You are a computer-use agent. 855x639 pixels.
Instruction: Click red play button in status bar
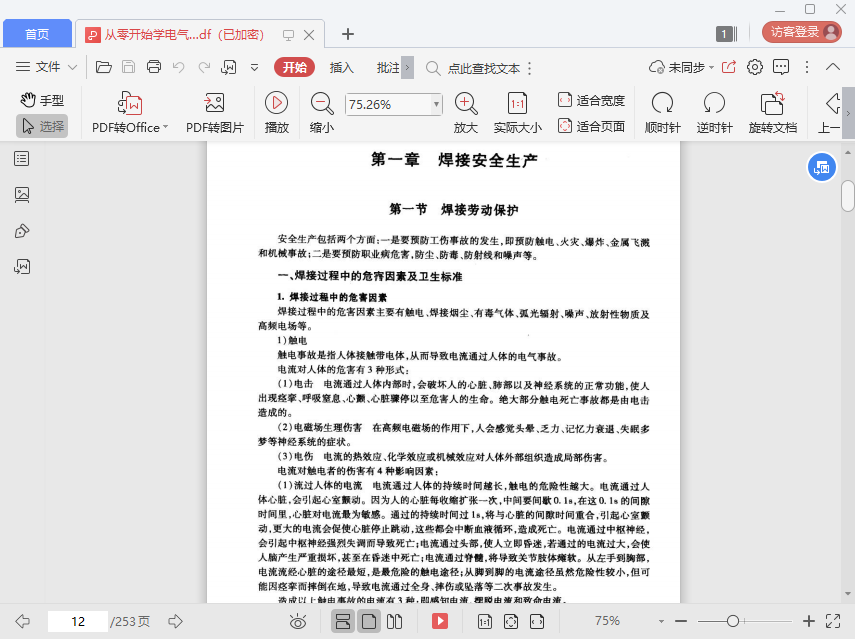(440, 621)
